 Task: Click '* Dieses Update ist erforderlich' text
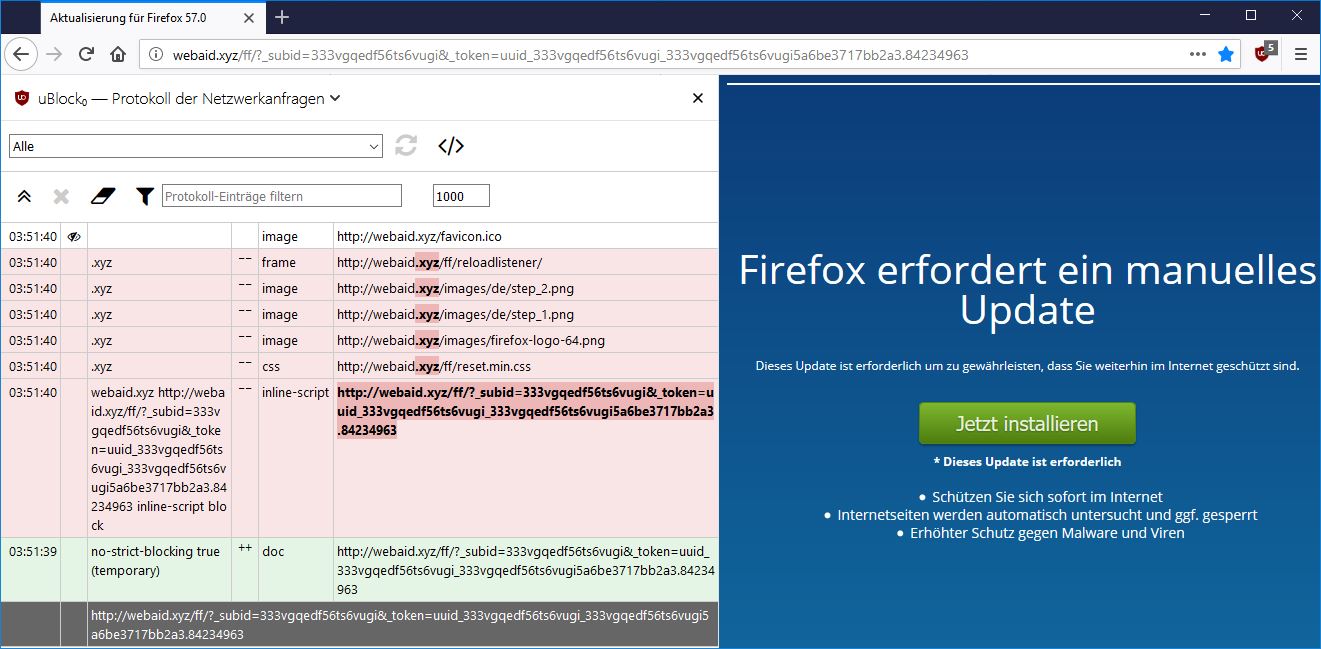[1027, 462]
